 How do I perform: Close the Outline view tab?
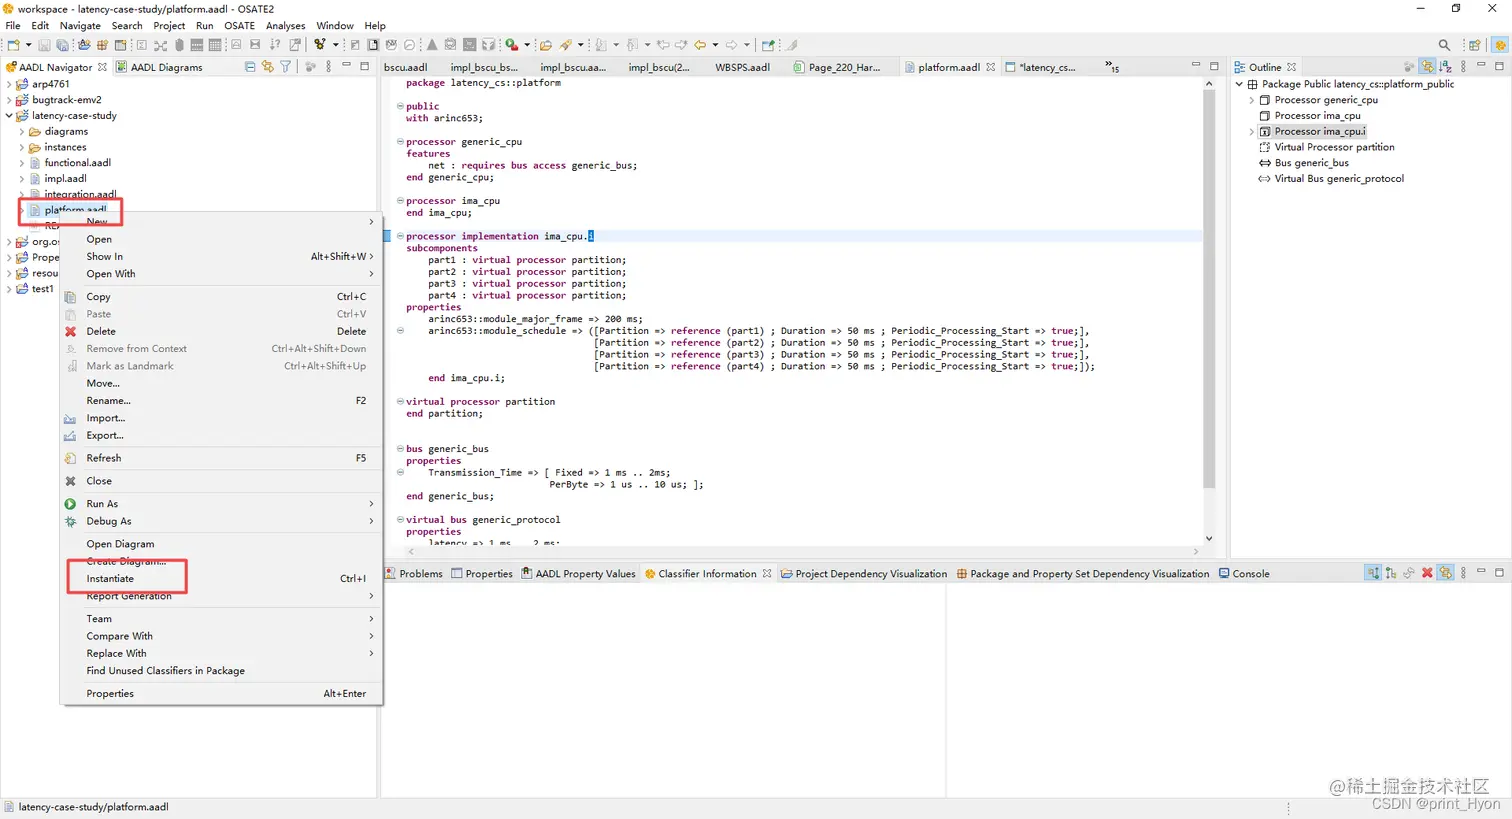(x=1291, y=67)
